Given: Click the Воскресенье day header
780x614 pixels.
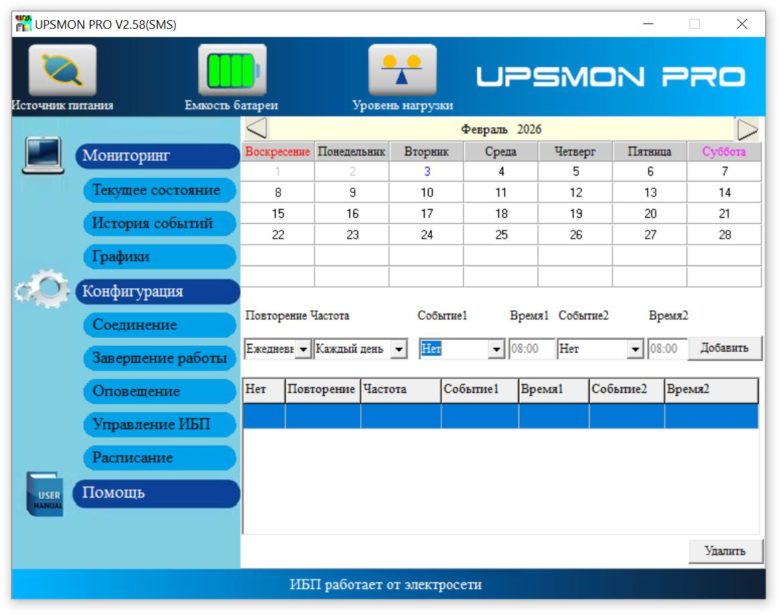Looking at the screenshot, I should tap(278, 152).
